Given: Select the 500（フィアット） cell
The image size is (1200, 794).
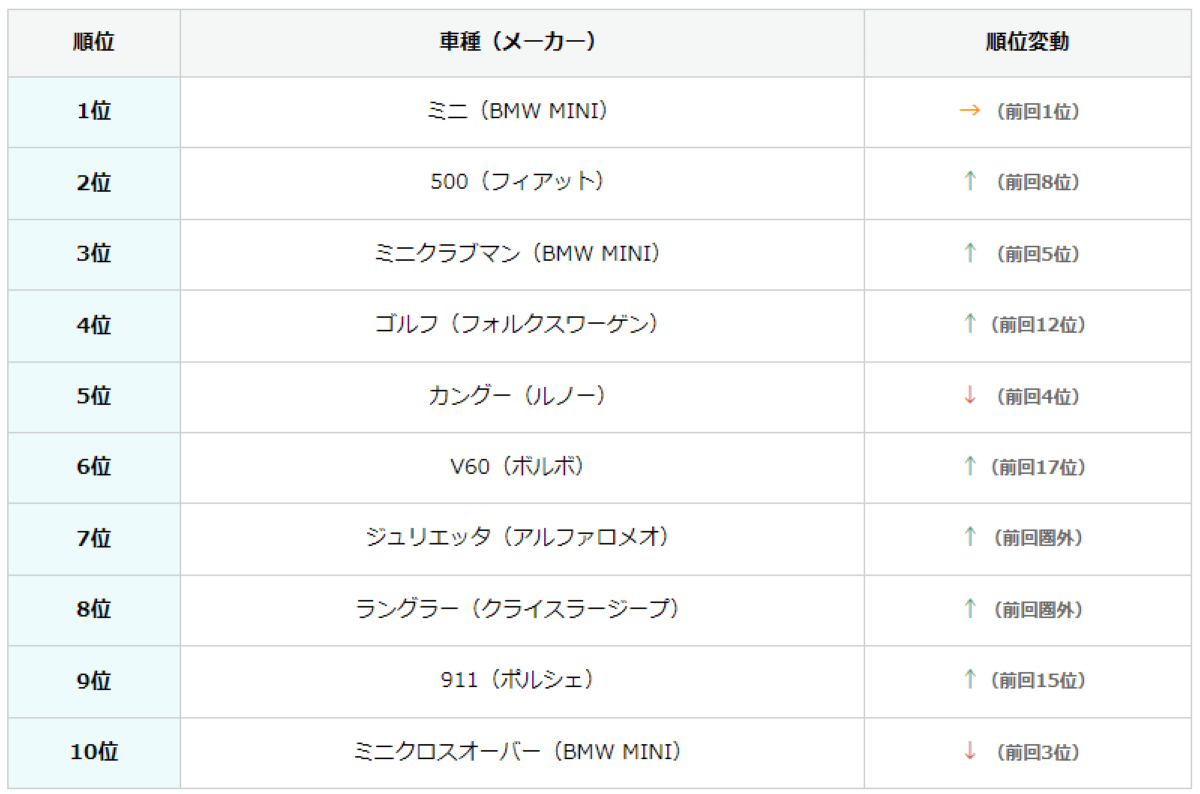Looking at the screenshot, I should click(x=522, y=183).
